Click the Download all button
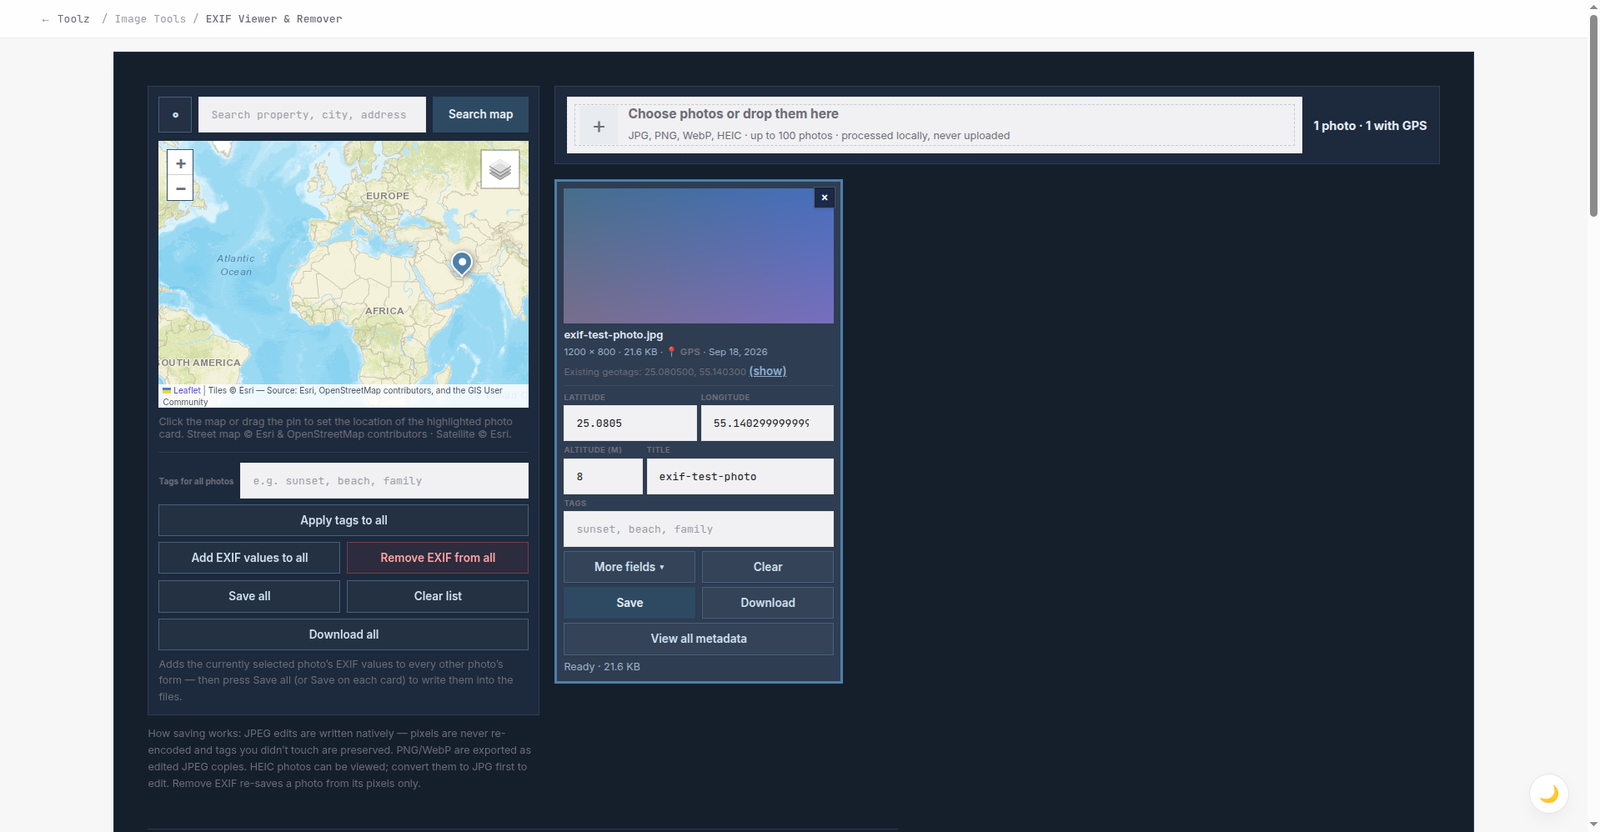Screen dimensions: 1600x832 tap(343, 634)
